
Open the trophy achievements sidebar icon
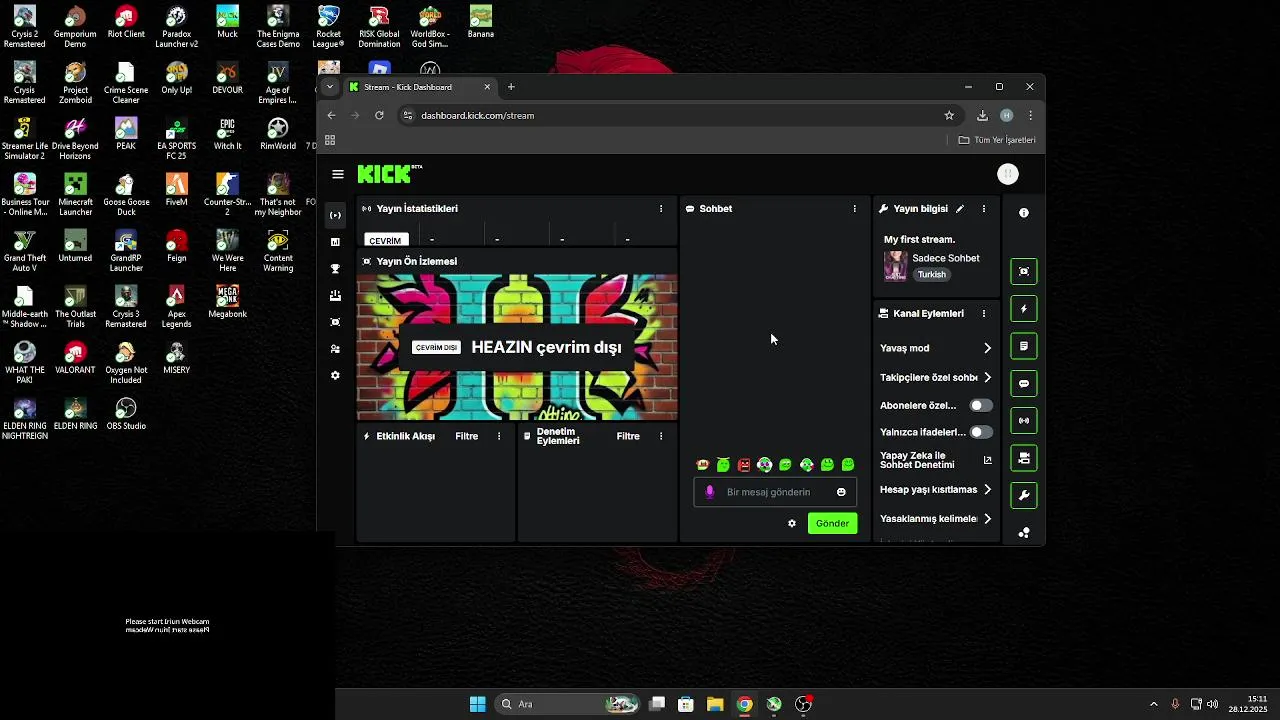(335, 269)
